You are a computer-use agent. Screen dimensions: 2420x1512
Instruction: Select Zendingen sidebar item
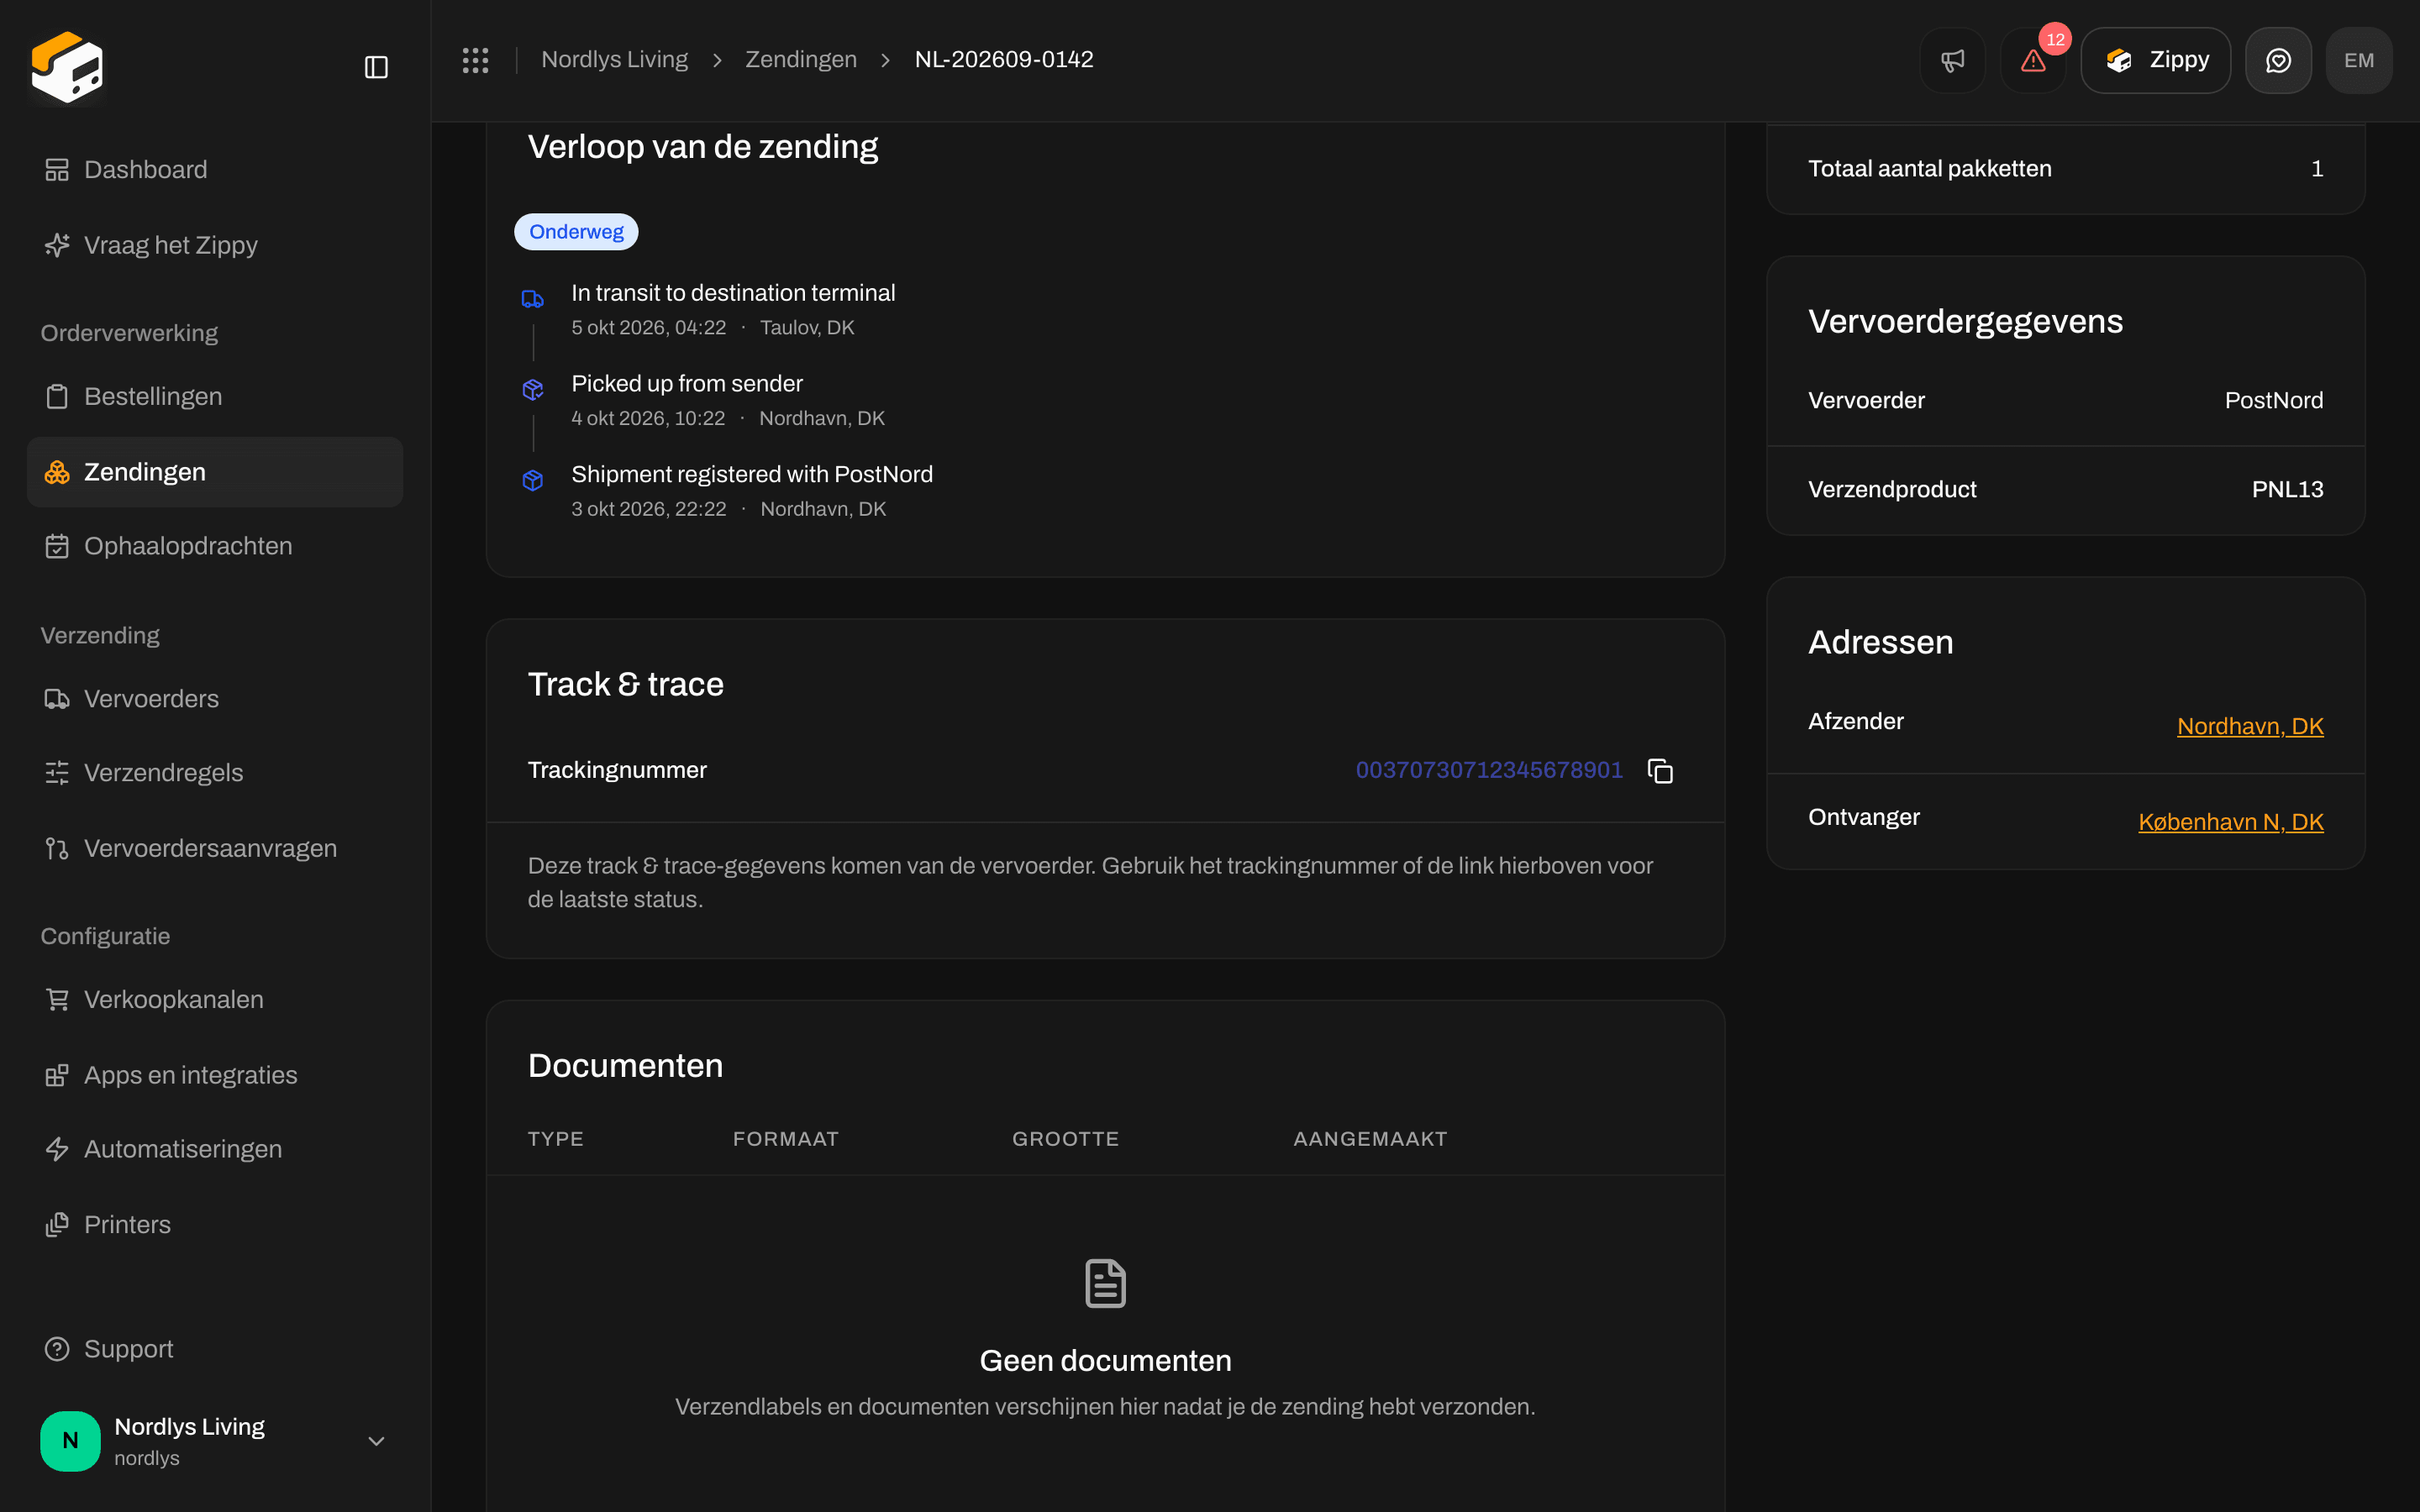click(215, 472)
